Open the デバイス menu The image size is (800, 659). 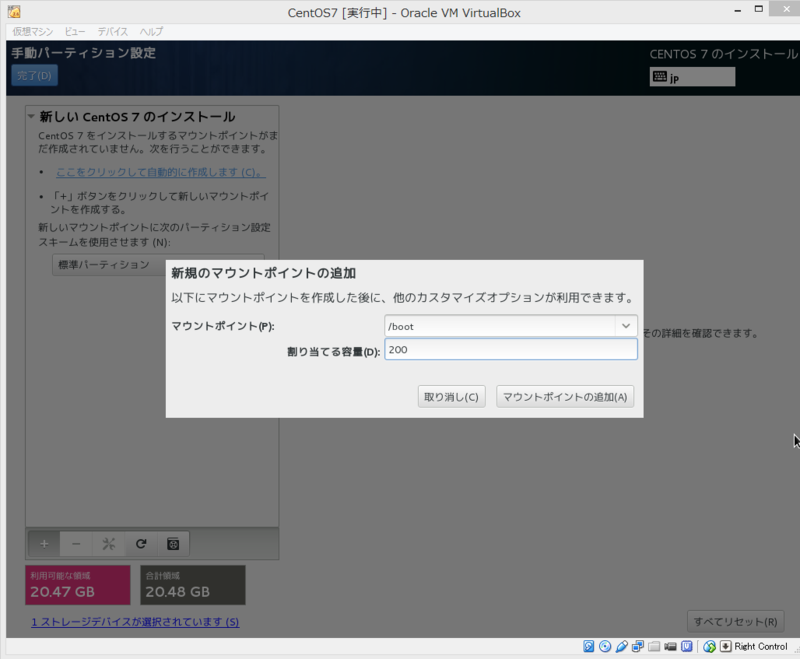(x=112, y=31)
